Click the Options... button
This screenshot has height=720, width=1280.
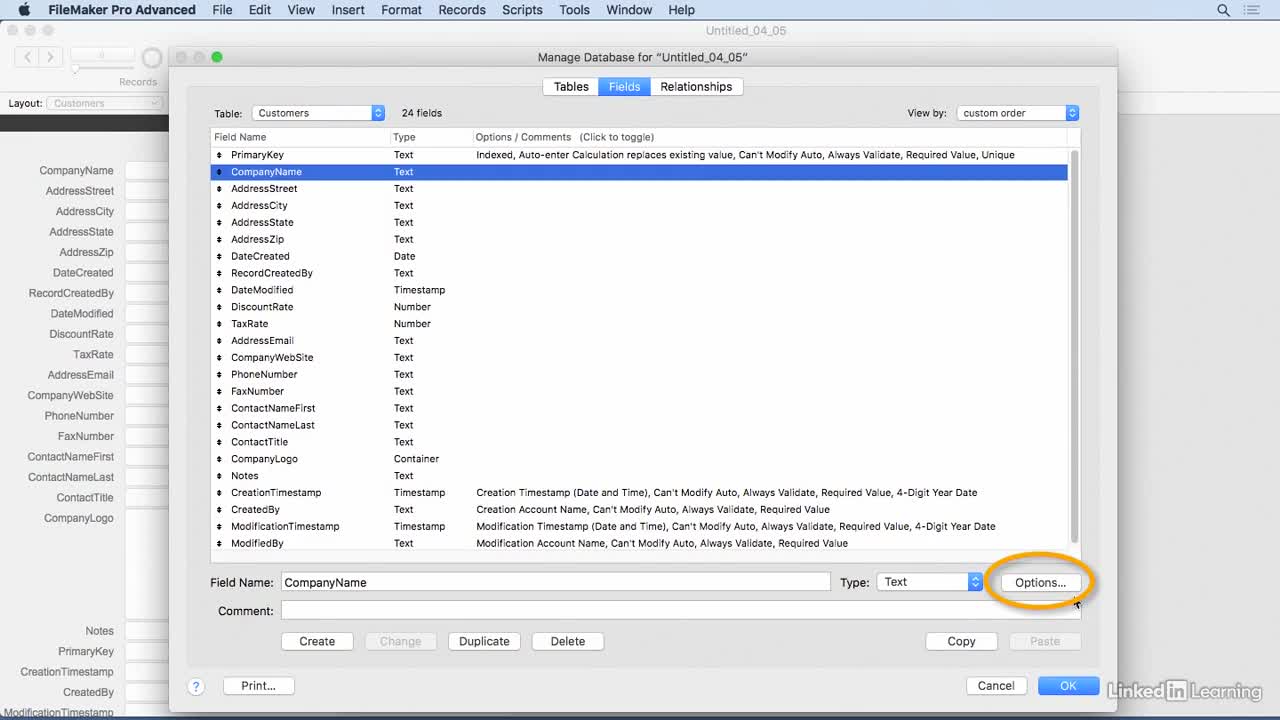click(1040, 582)
